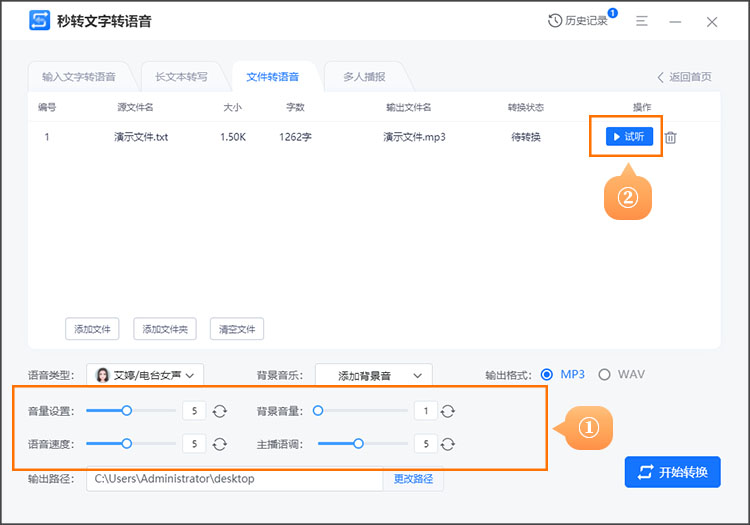Click the app logo in title bar
Screen dimensions: 750x525
[x=40, y=21]
